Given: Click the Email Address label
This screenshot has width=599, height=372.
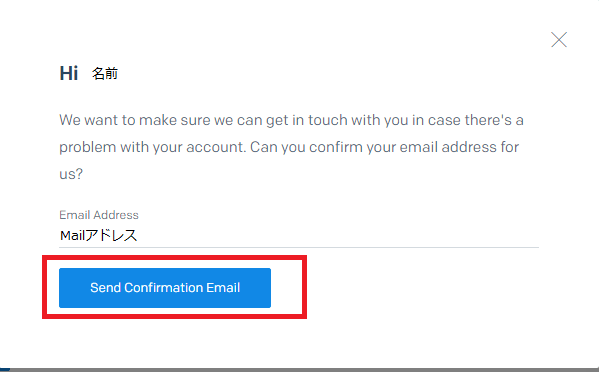Looking at the screenshot, I should pos(99,215).
